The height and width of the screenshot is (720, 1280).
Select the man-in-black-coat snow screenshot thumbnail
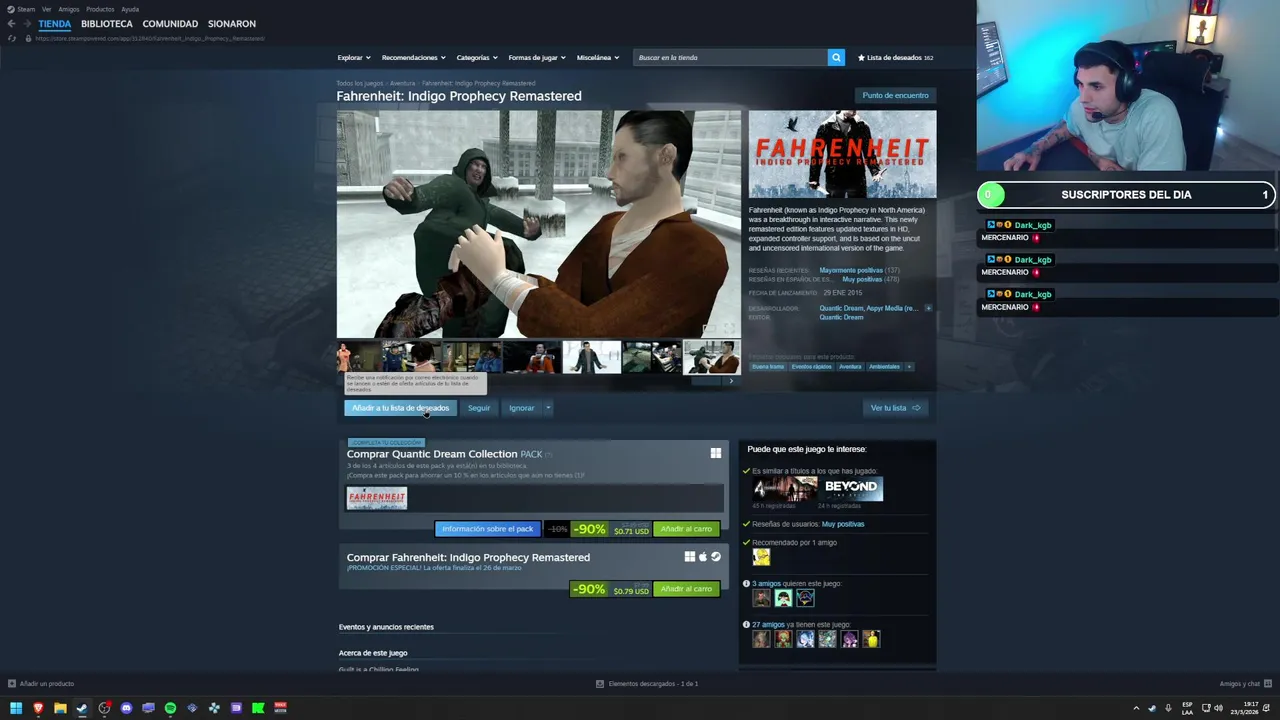[x=591, y=357]
